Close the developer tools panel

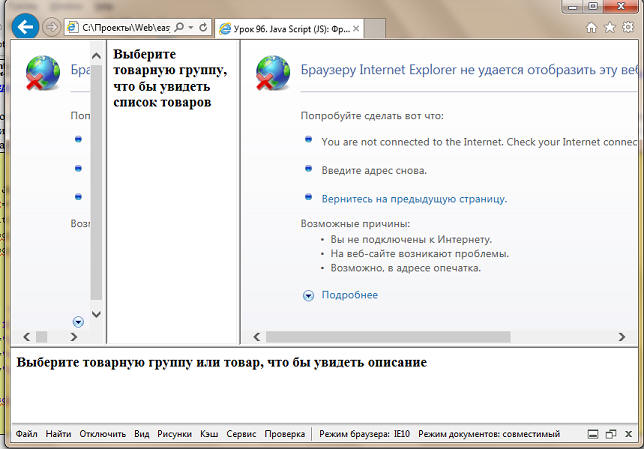pyautogui.click(x=628, y=434)
